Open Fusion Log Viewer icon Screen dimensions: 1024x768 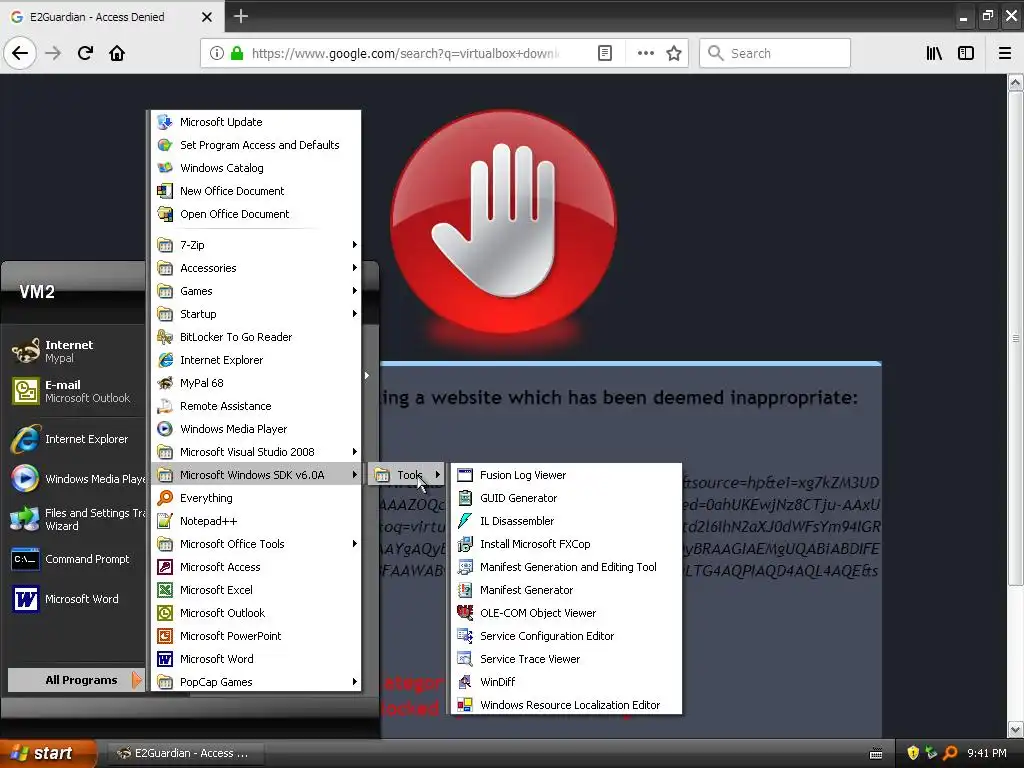(x=465, y=475)
